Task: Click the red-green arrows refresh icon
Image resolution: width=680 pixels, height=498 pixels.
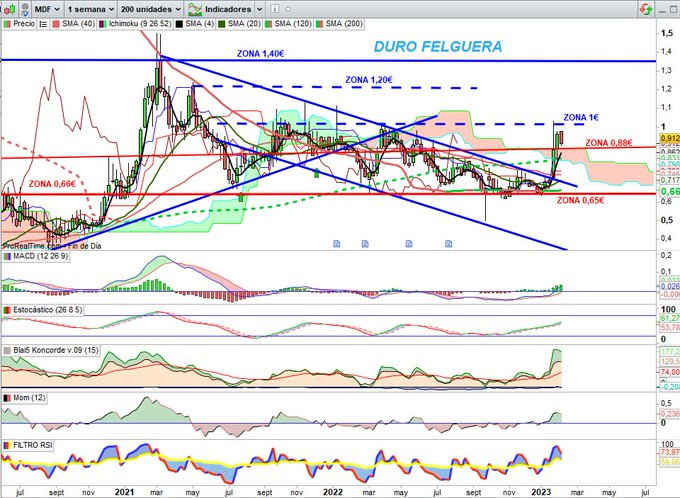Action: (646, 9)
